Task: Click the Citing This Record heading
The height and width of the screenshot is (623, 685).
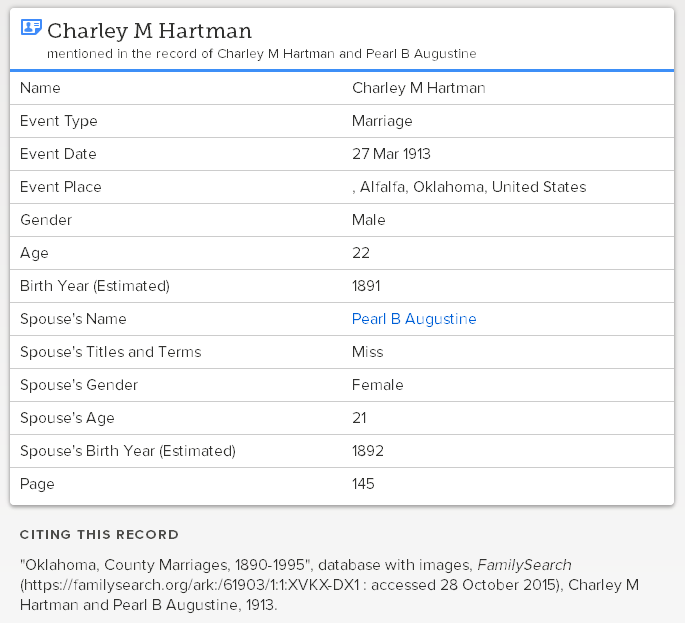Action: (x=99, y=534)
